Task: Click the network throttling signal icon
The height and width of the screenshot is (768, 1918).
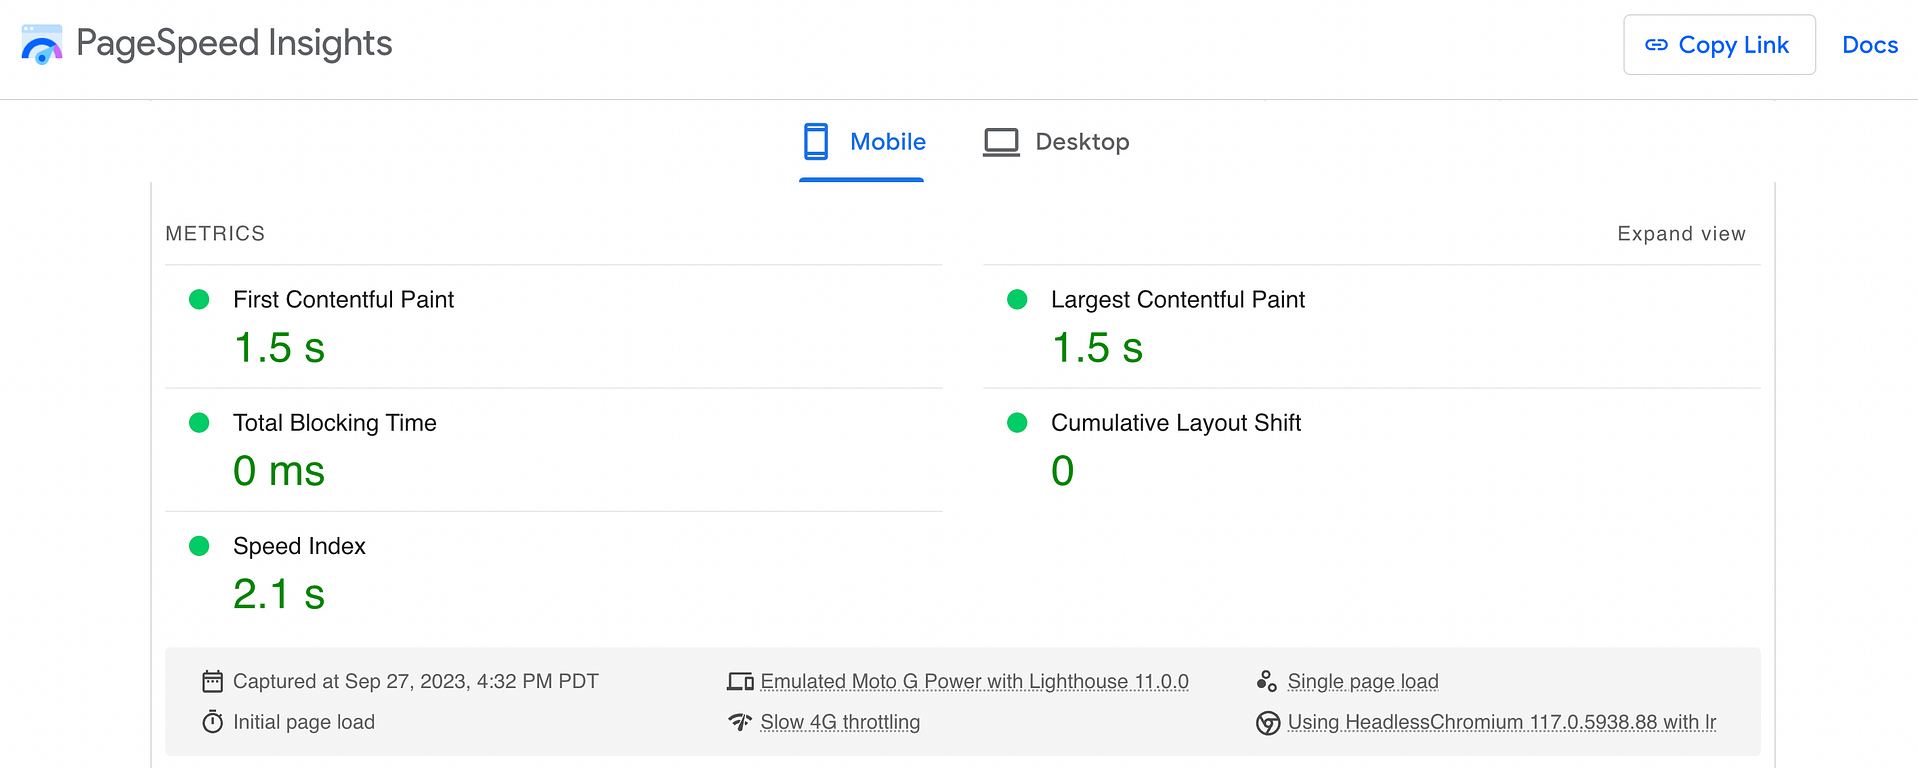Action: [740, 722]
